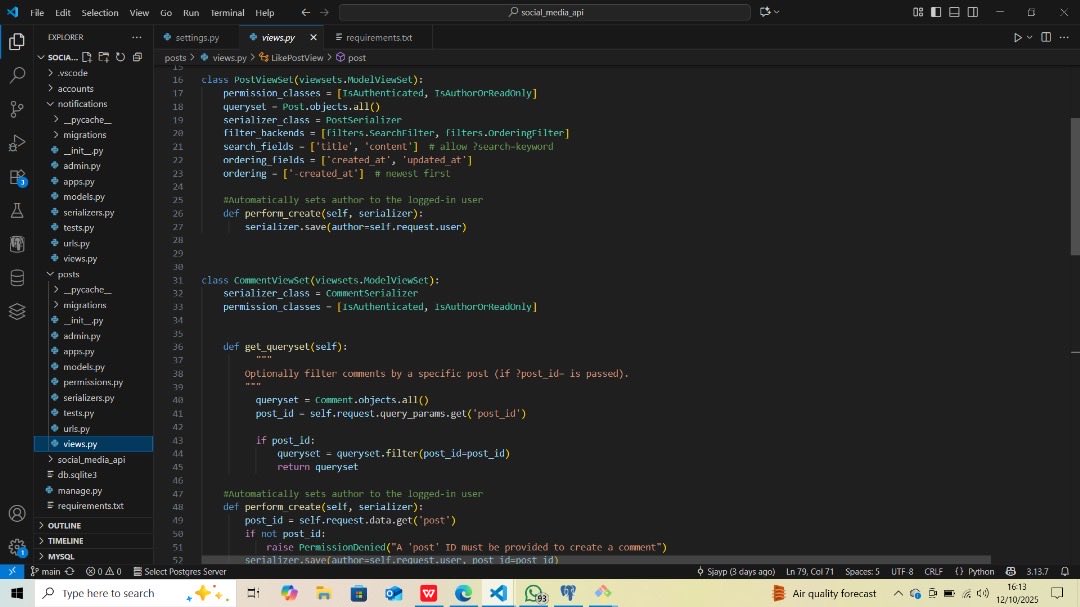Open the Help menu
The image size is (1080, 607).
(264, 12)
